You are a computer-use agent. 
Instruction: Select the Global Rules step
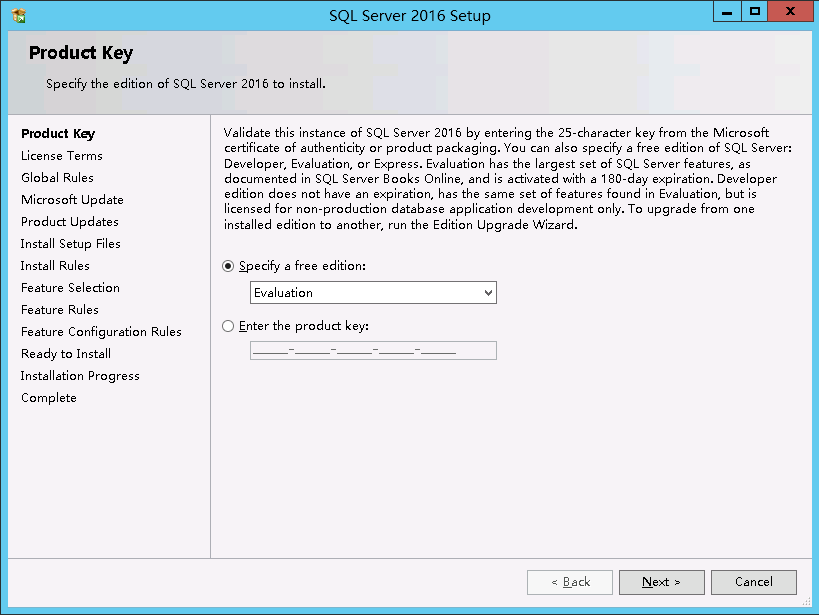(x=57, y=178)
